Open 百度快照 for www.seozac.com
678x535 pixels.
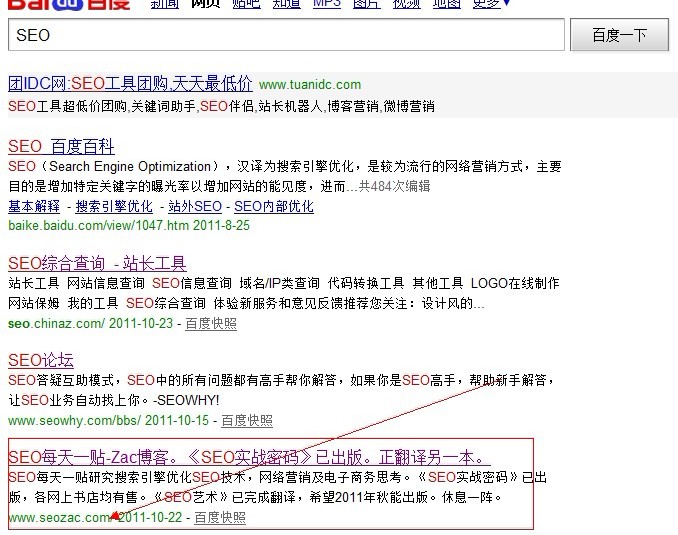pos(220,517)
